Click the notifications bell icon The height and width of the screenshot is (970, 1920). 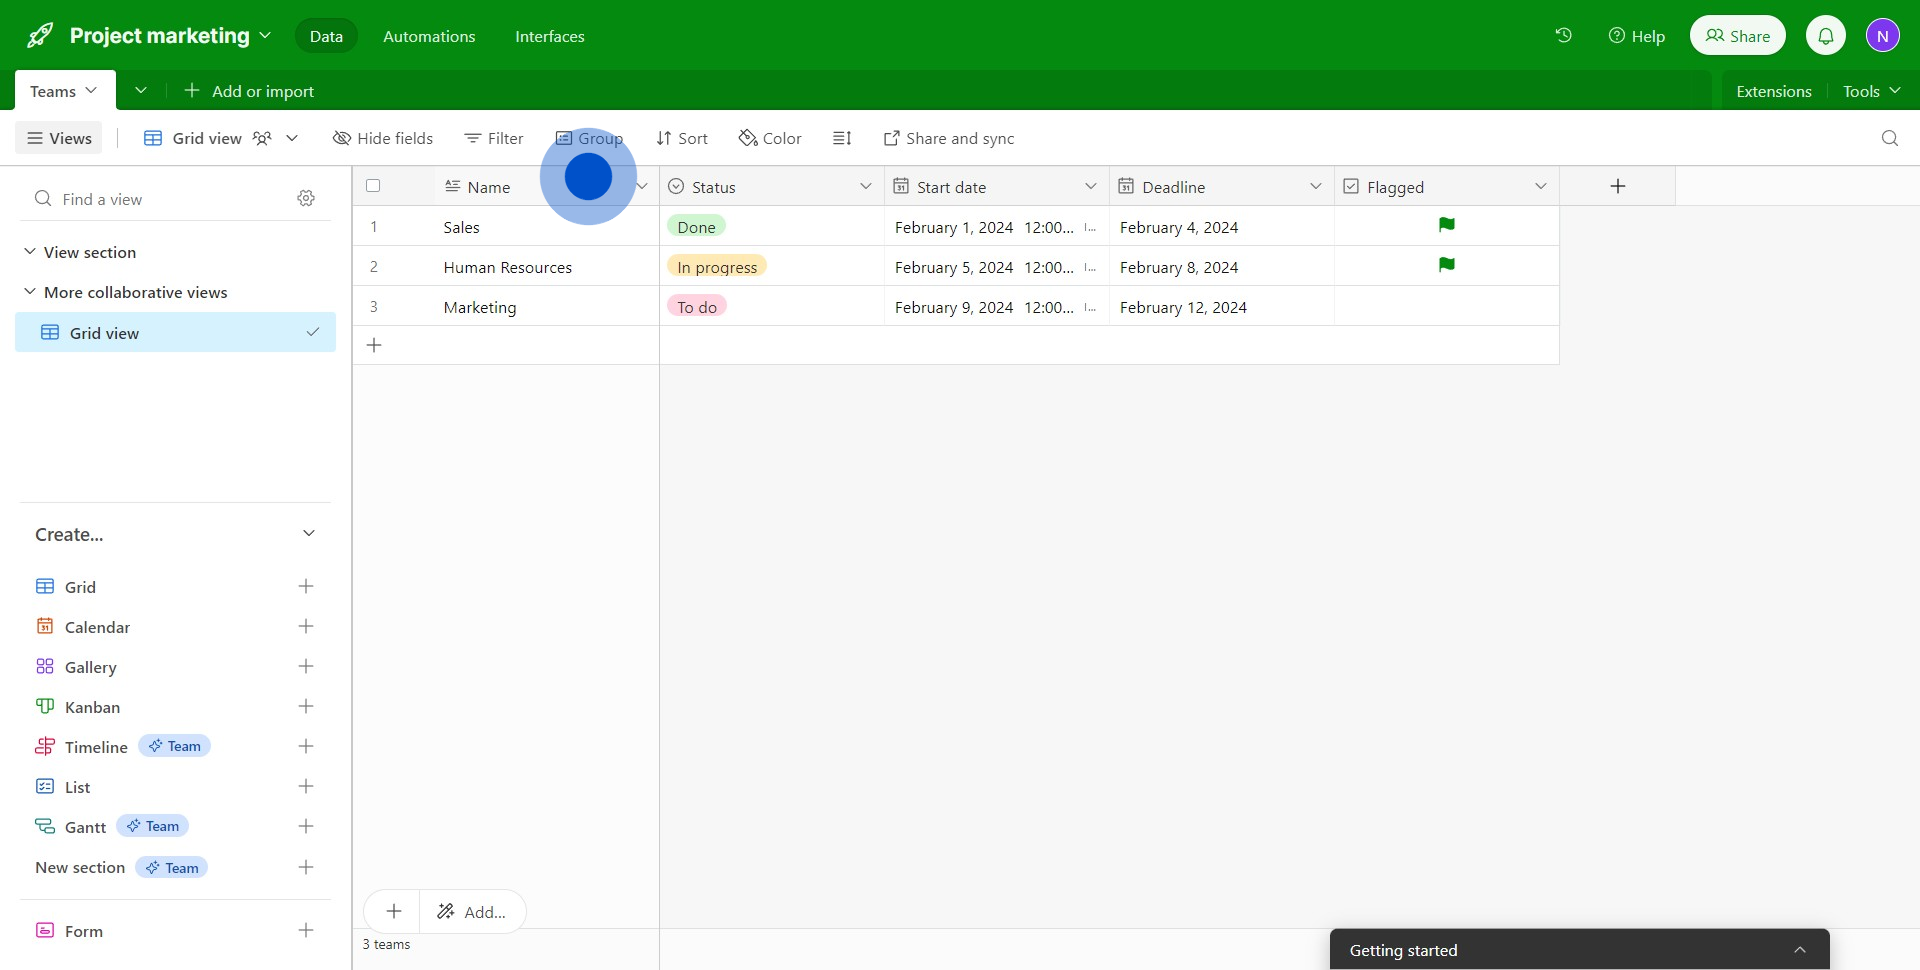tap(1825, 36)
